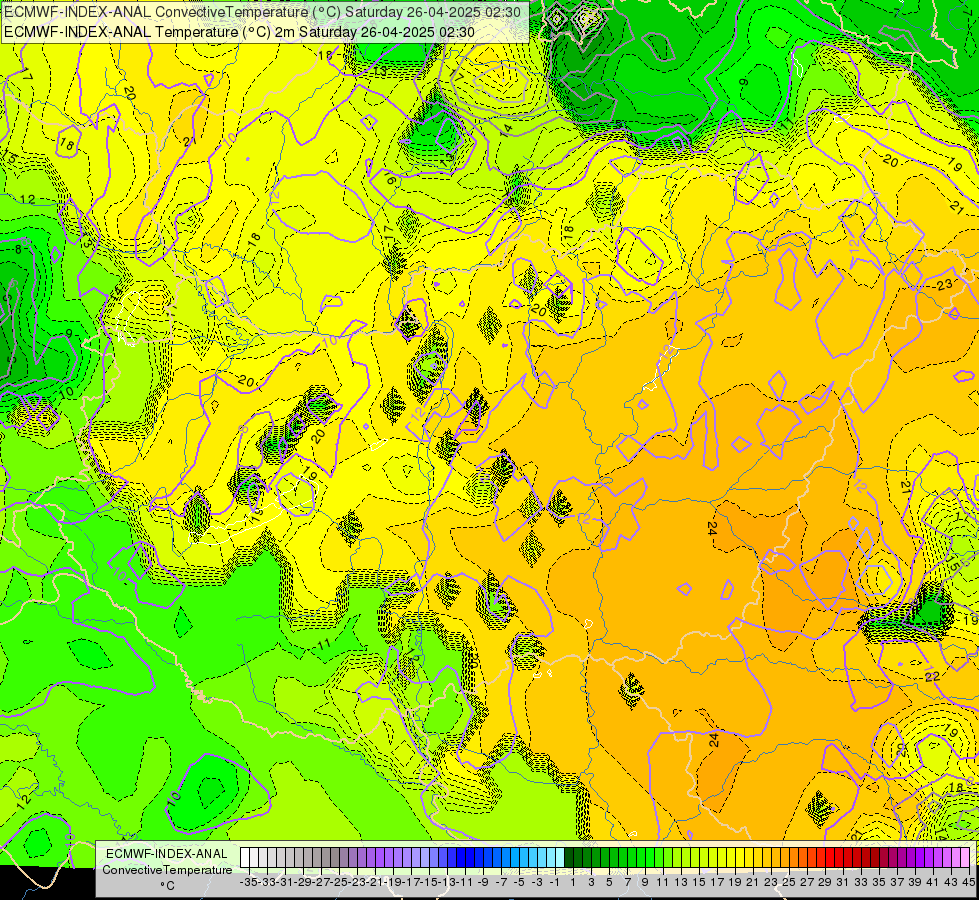Select the -29 legend scale value
Viewport: 979px width, 900px height.
click(303, 883)
